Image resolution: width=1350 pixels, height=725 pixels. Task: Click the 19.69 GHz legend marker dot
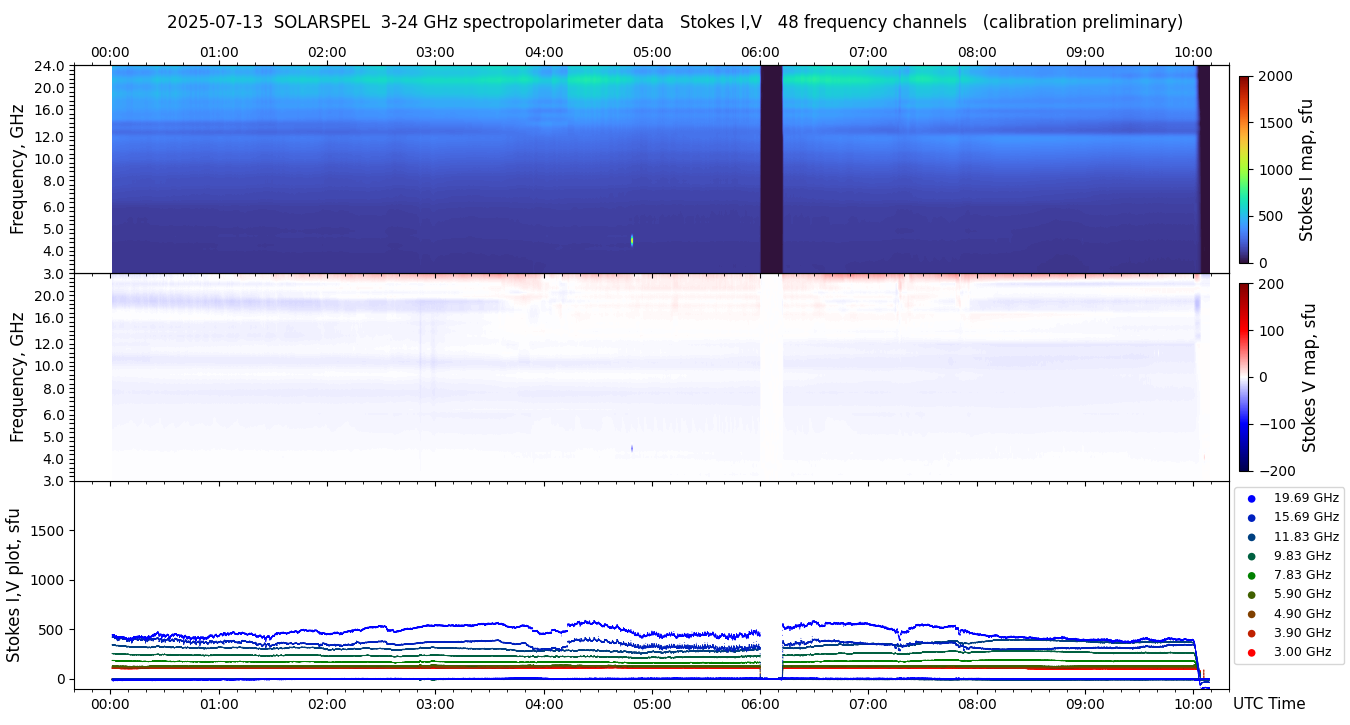point(1251,498)
